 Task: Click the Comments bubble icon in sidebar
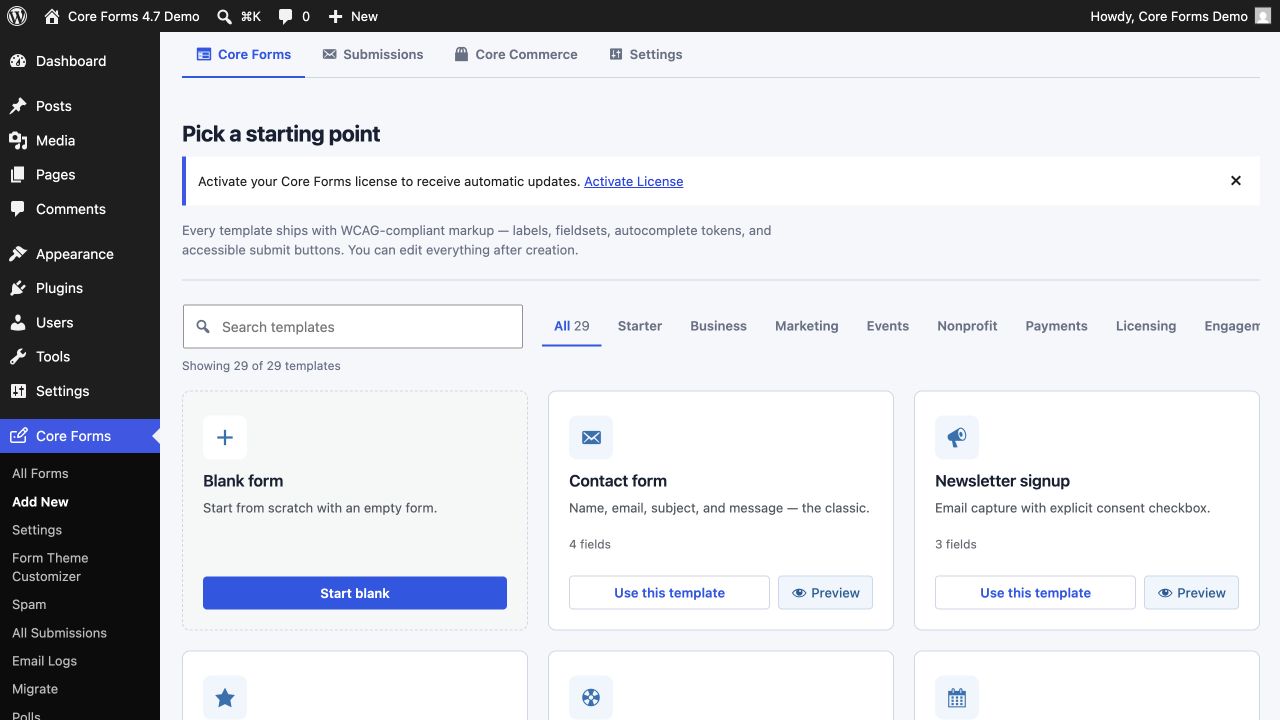coord(18,209)
